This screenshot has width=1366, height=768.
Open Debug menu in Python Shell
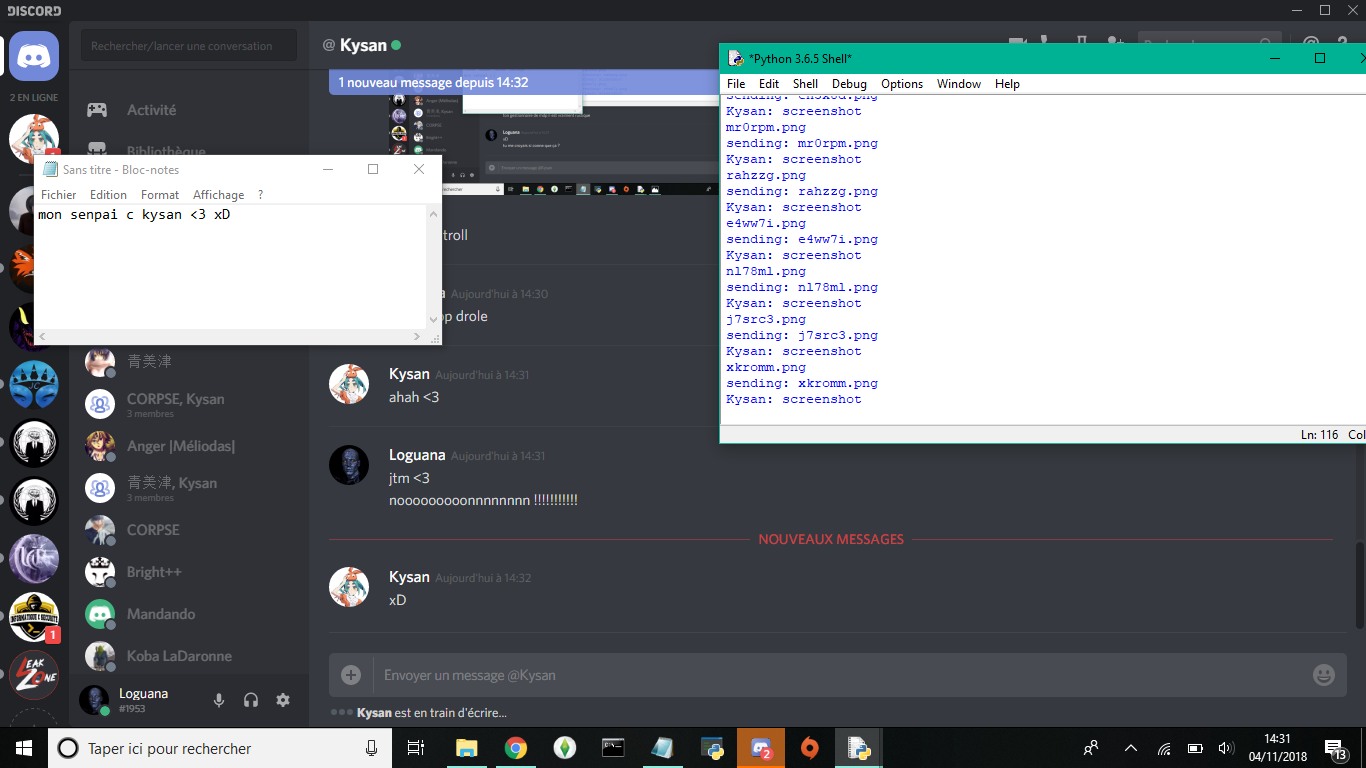click(849, 84)
